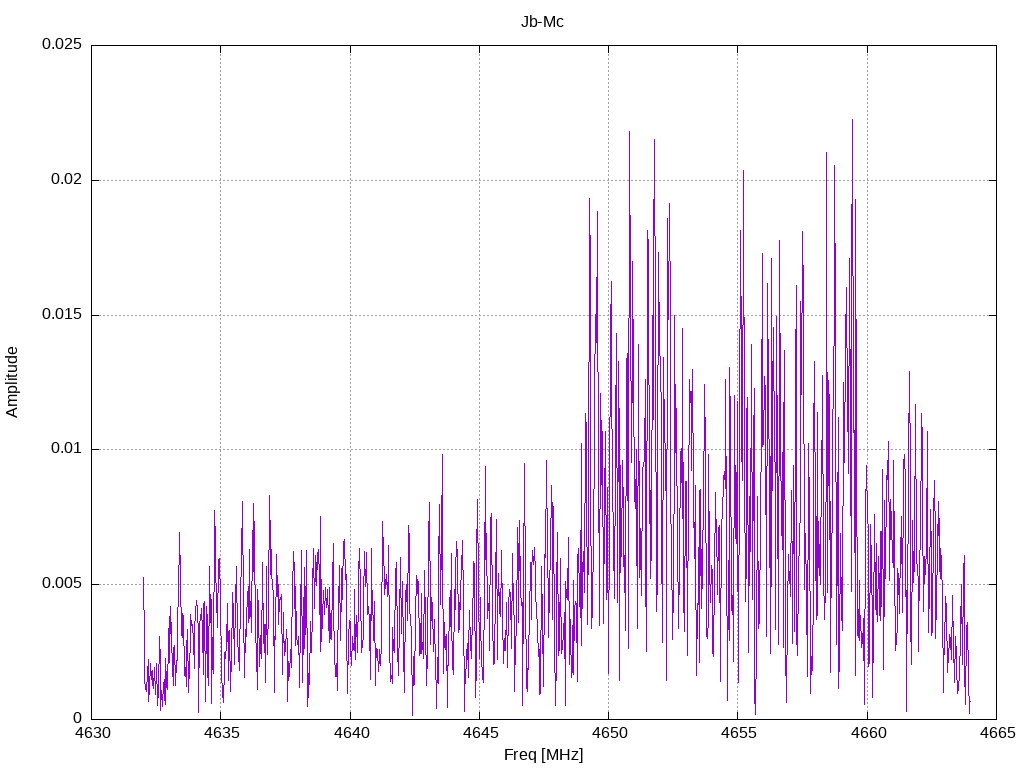Click the x-axis tick label 4665

tap(997, 733)
